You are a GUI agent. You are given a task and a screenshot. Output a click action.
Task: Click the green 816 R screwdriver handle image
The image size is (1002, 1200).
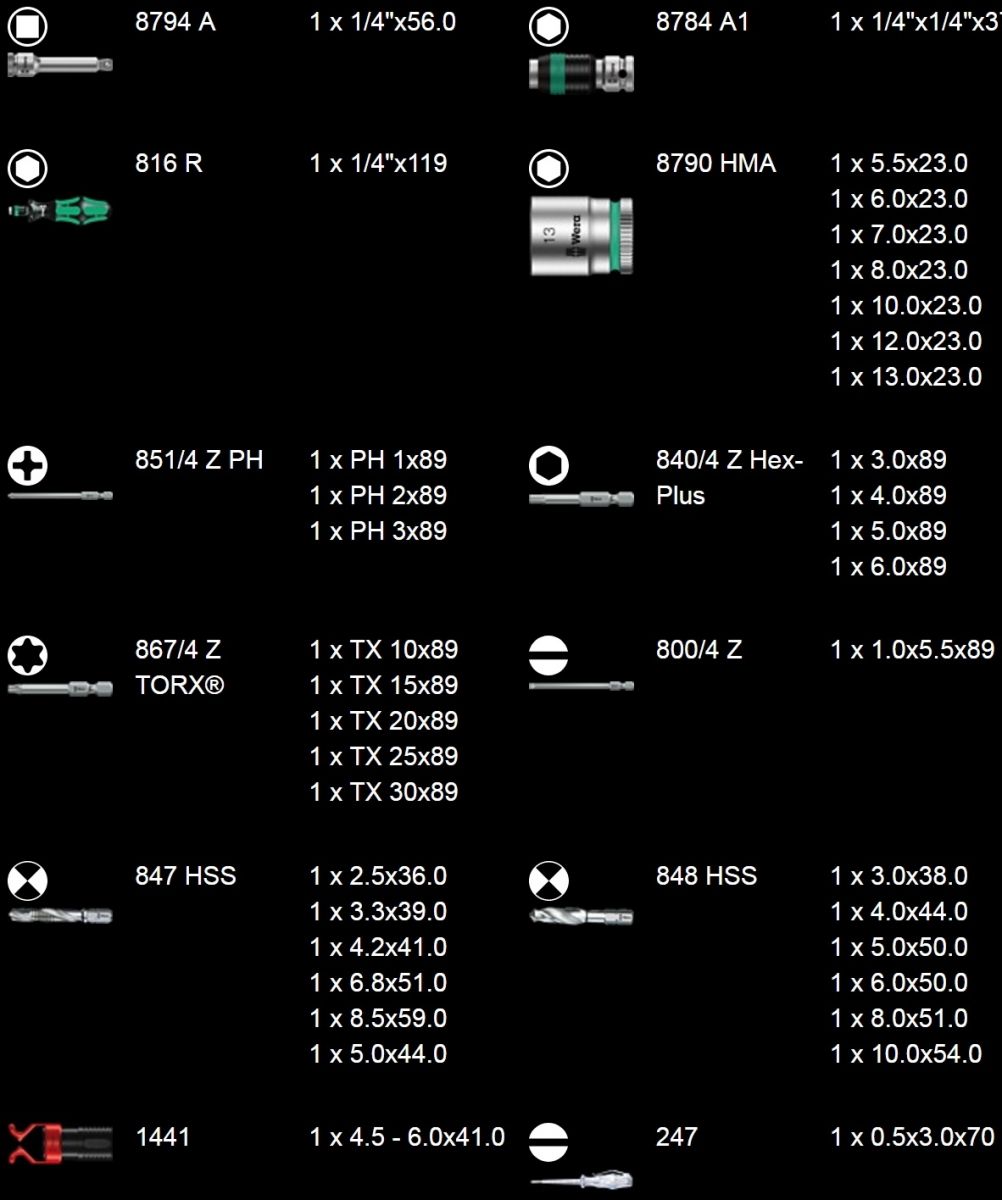[x=61, y=211]
